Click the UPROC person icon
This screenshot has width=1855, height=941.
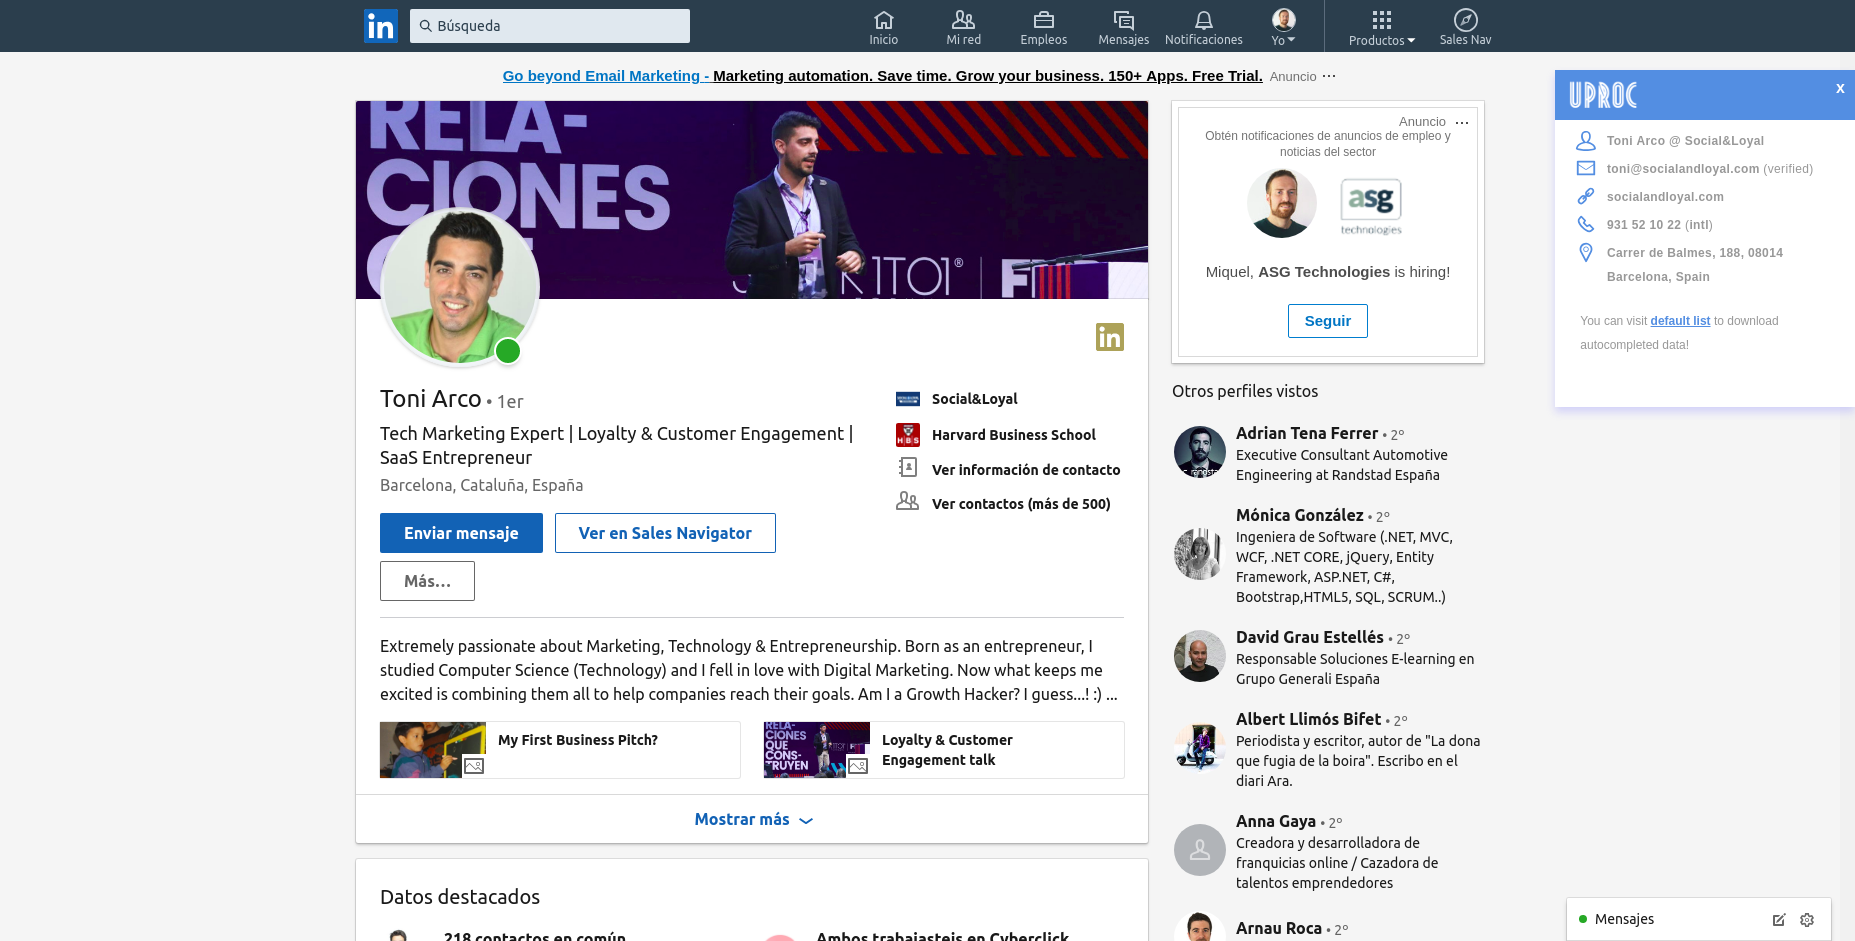(1586, 141)
